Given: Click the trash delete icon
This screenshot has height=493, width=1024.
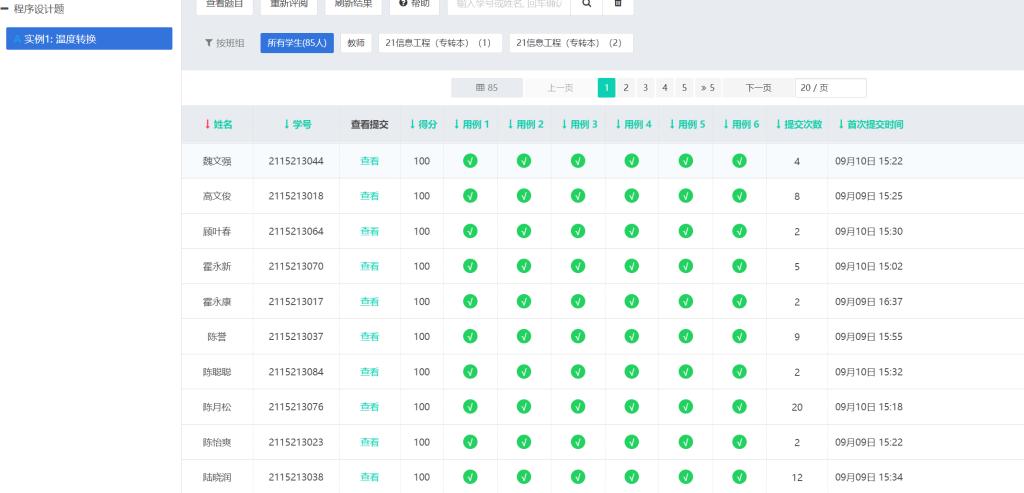Looking at the screenshot, I should pyautogui.click(x=617, y=4).
